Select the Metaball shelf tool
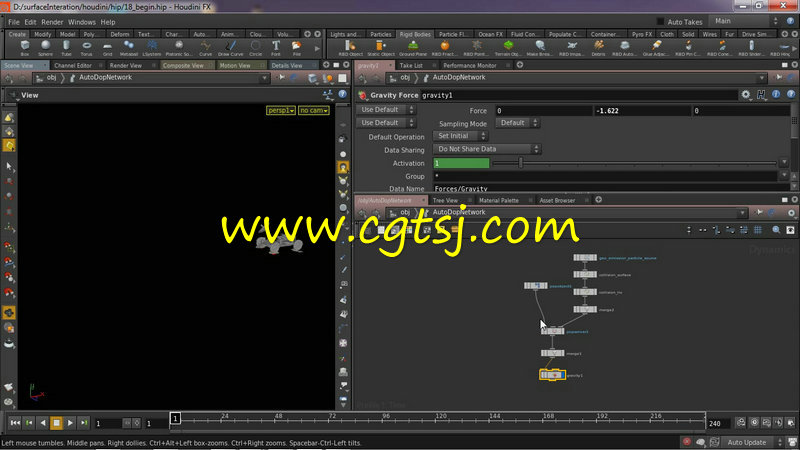 (129, 48)
